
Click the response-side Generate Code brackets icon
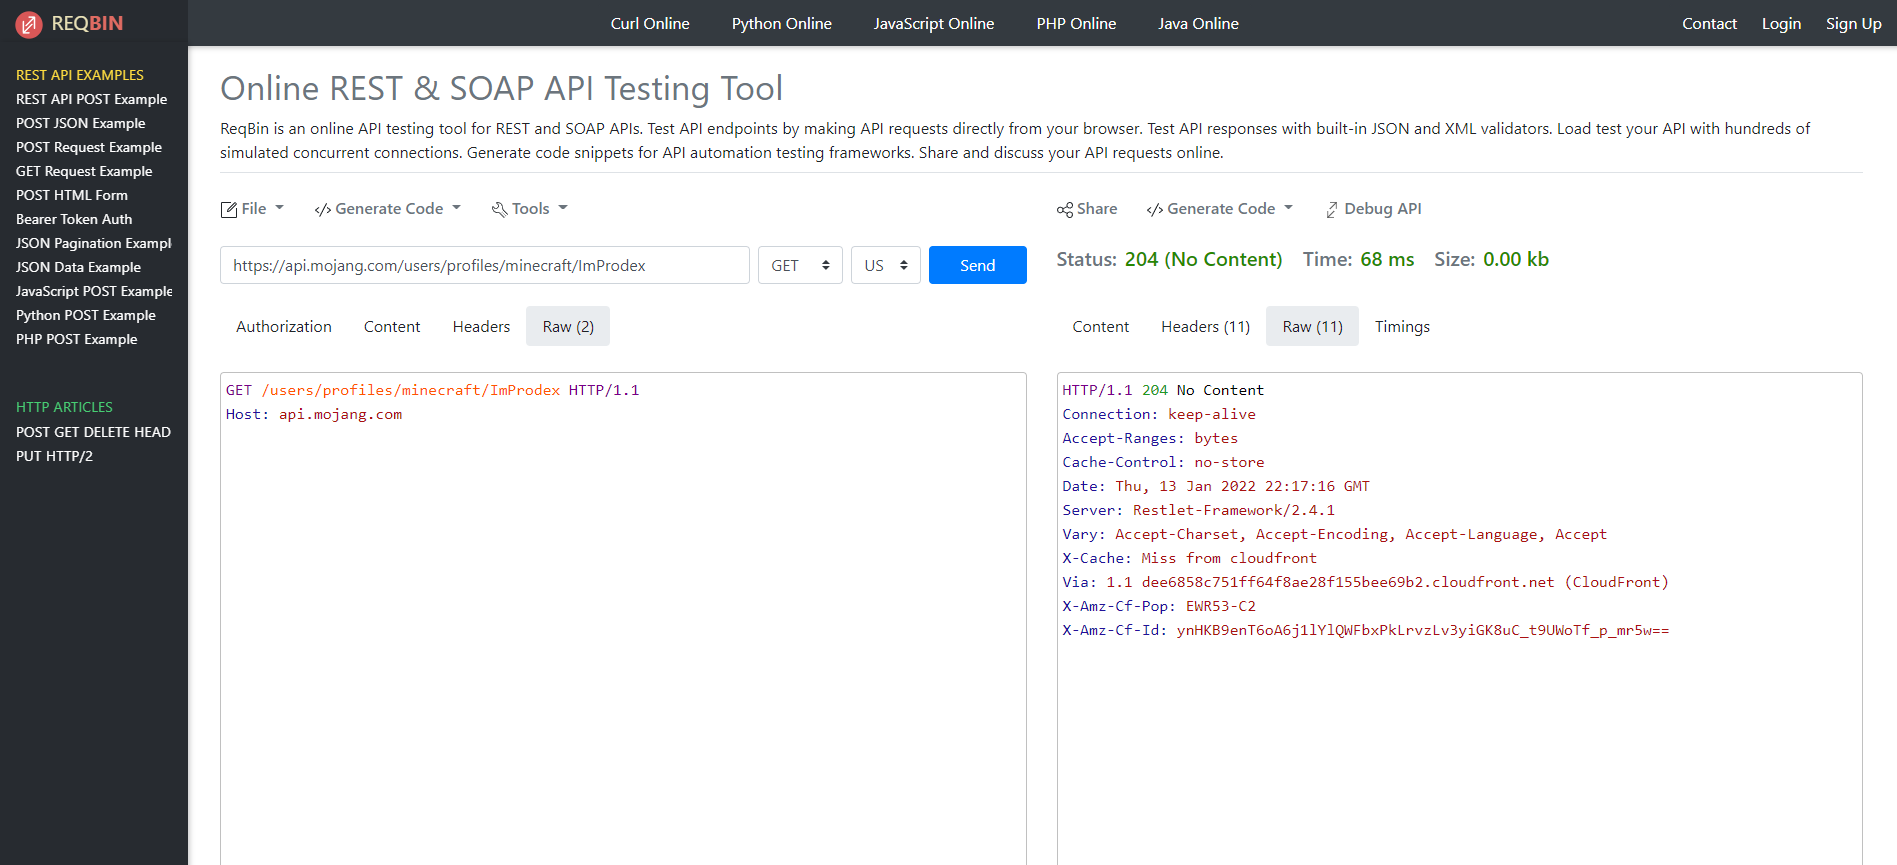[x=1154, y=209]
